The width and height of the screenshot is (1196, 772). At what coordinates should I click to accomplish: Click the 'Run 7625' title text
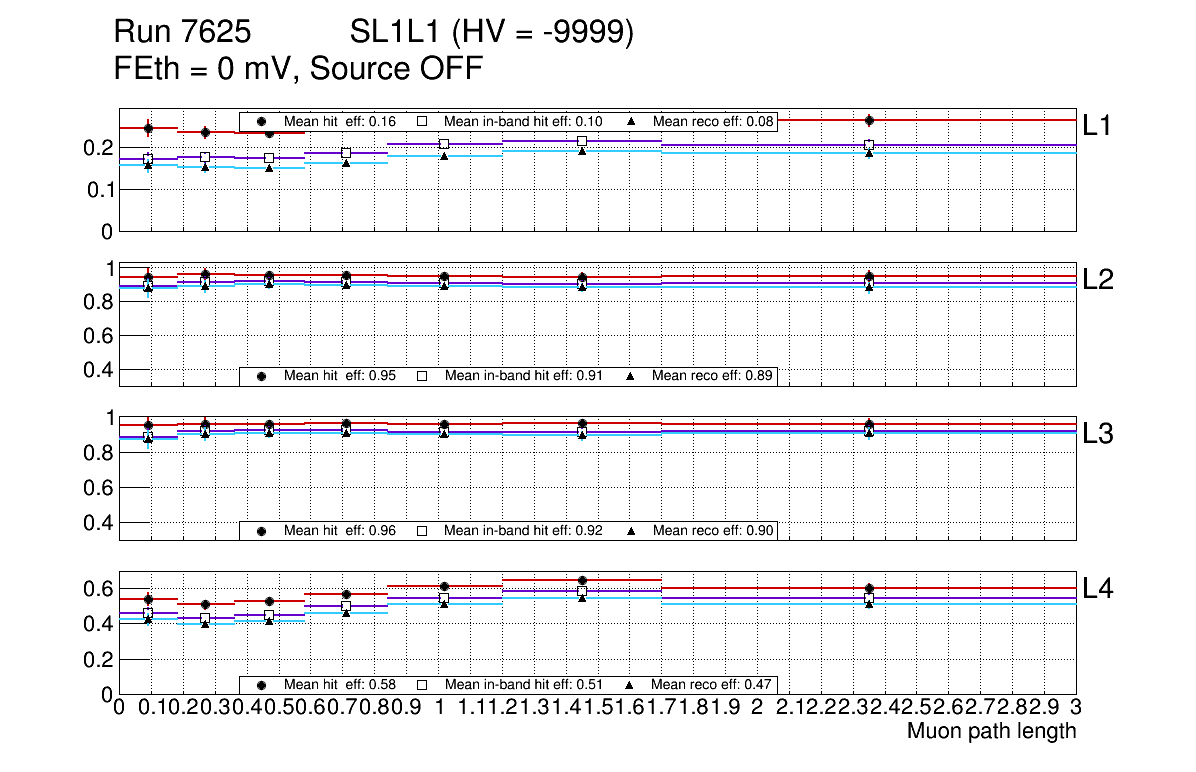click(x=182, y=34)
